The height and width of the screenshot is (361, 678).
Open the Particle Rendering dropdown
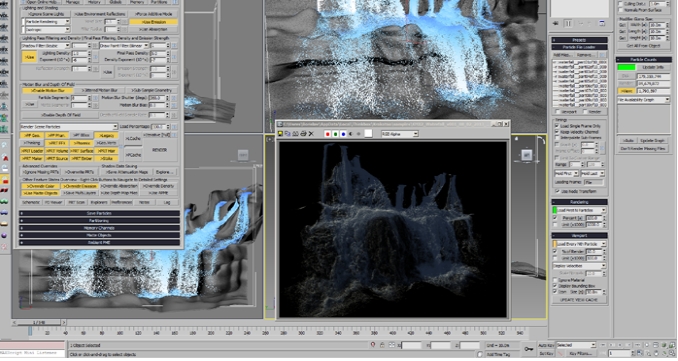point(47,21)
